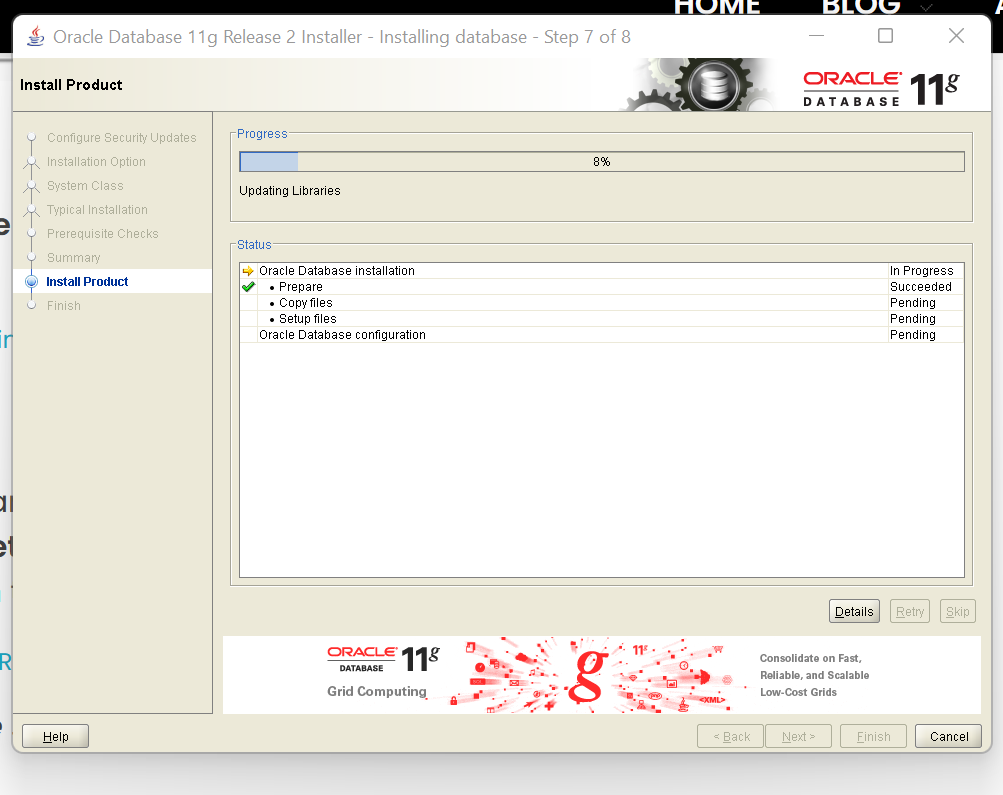Close the installer window
Screen dimensions: 1003x795
tap(956, 36)
